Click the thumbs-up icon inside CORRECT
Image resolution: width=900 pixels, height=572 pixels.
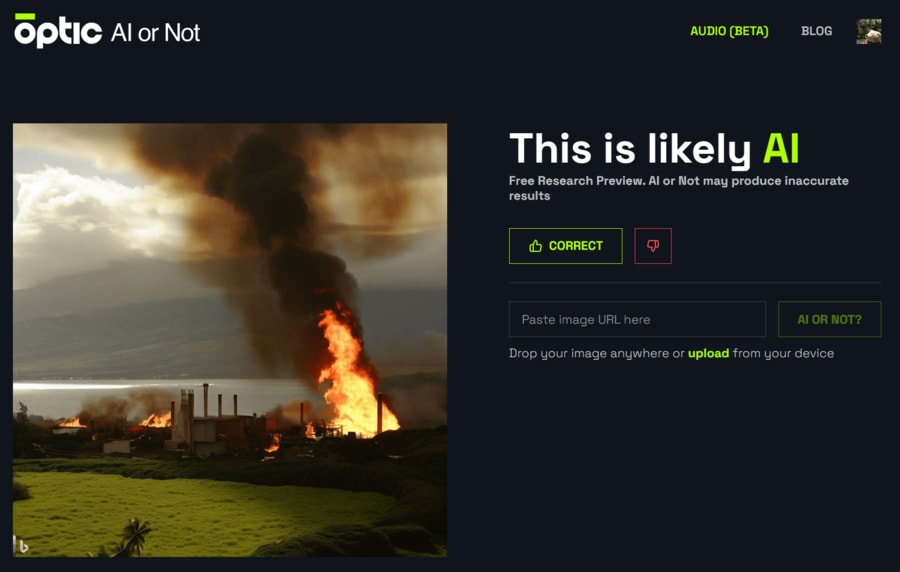point(536,246)
